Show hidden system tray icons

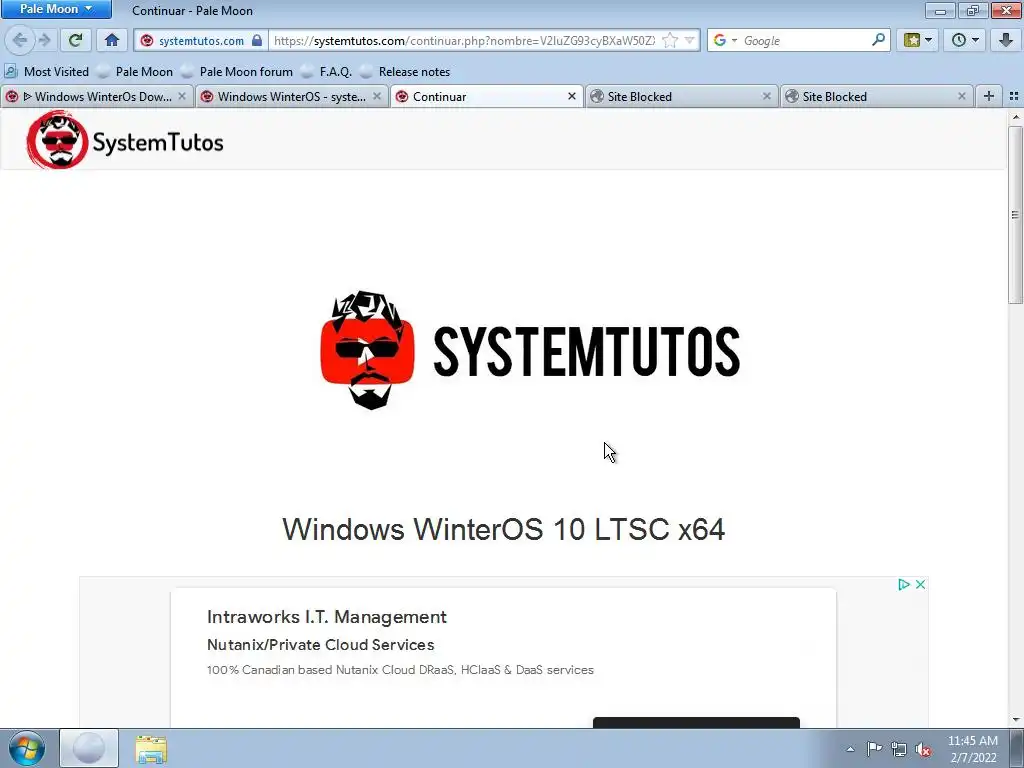click(x=850, y=749)
